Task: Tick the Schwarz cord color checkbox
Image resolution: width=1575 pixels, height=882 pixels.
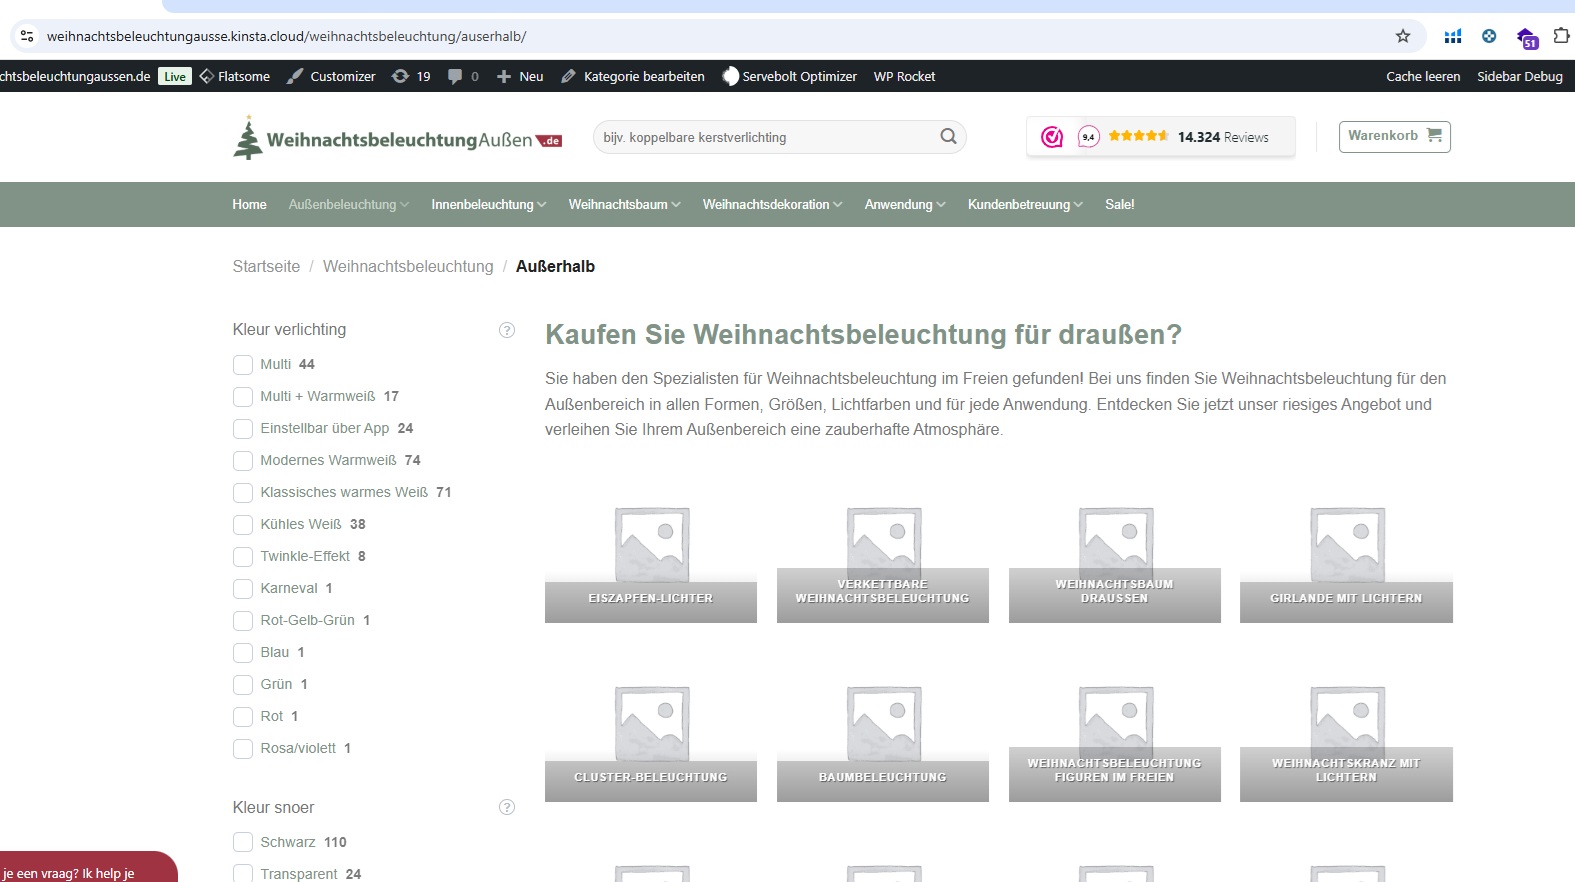Action: (x=243, y=843)
